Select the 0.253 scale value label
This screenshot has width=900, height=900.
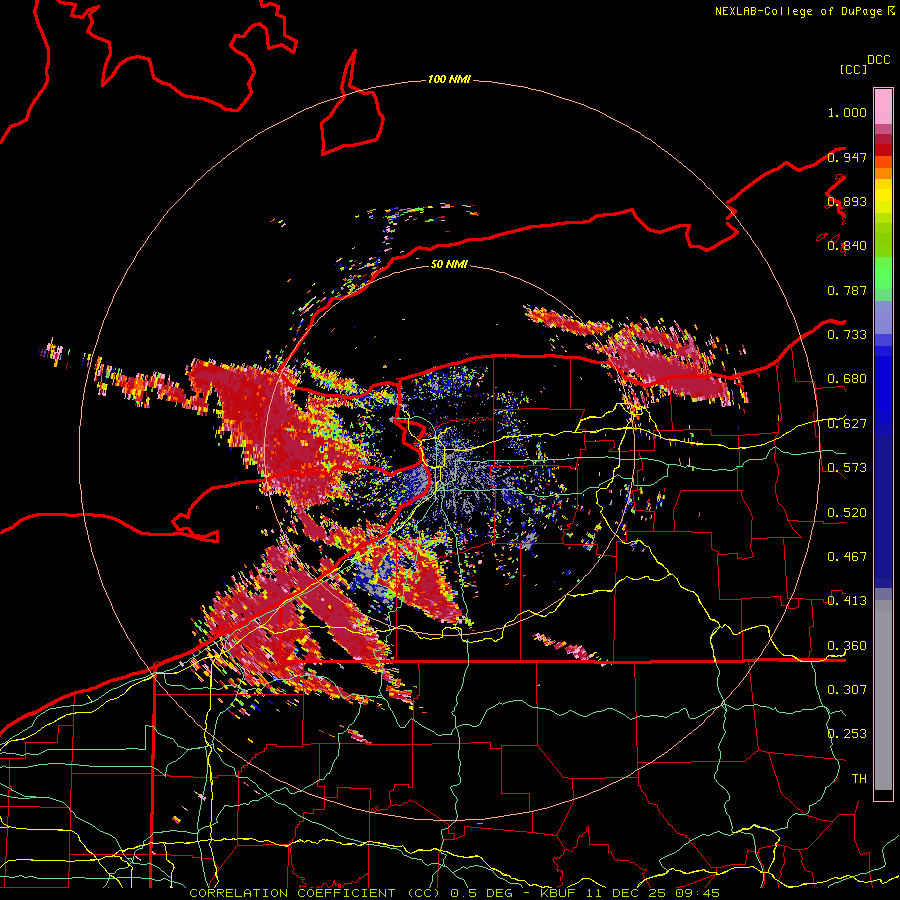coord(847,734)
